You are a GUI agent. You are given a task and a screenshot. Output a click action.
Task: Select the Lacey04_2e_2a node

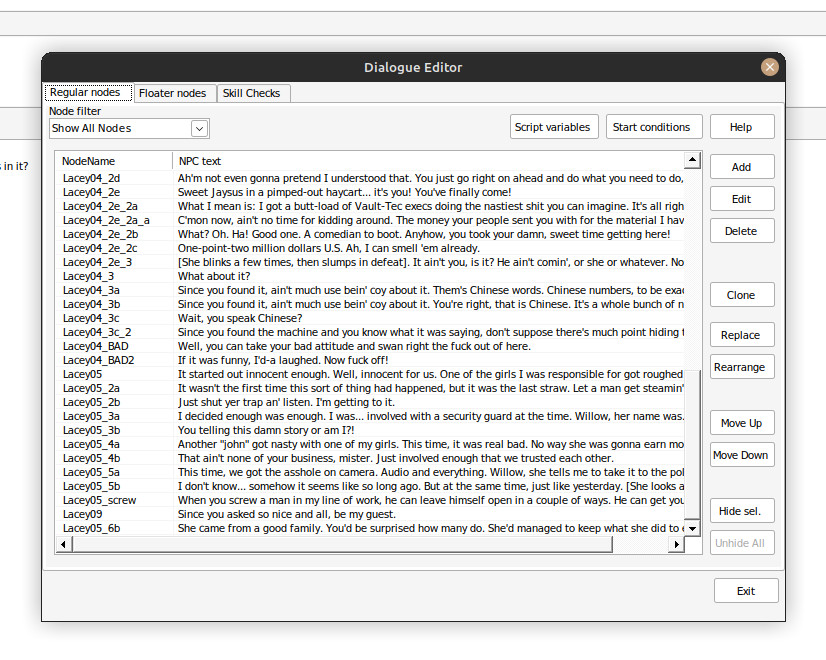pos(370,206)
